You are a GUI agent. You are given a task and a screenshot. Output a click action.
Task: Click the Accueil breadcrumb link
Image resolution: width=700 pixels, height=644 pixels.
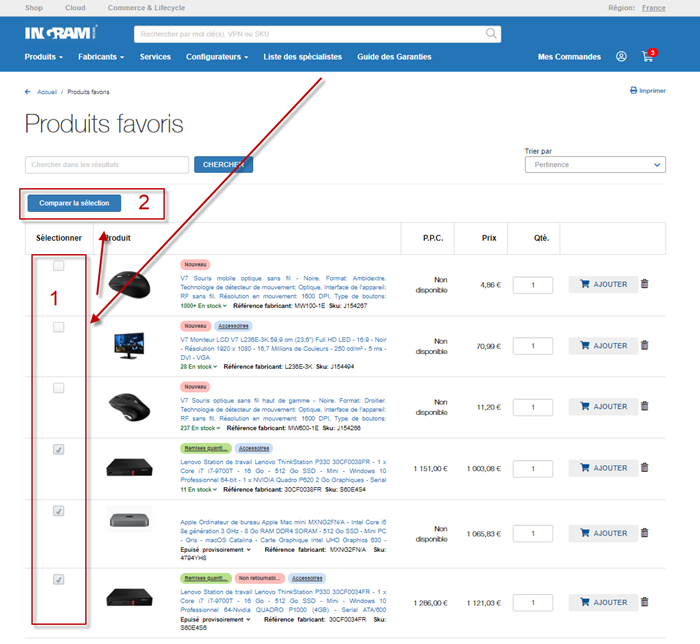[47, 92]
